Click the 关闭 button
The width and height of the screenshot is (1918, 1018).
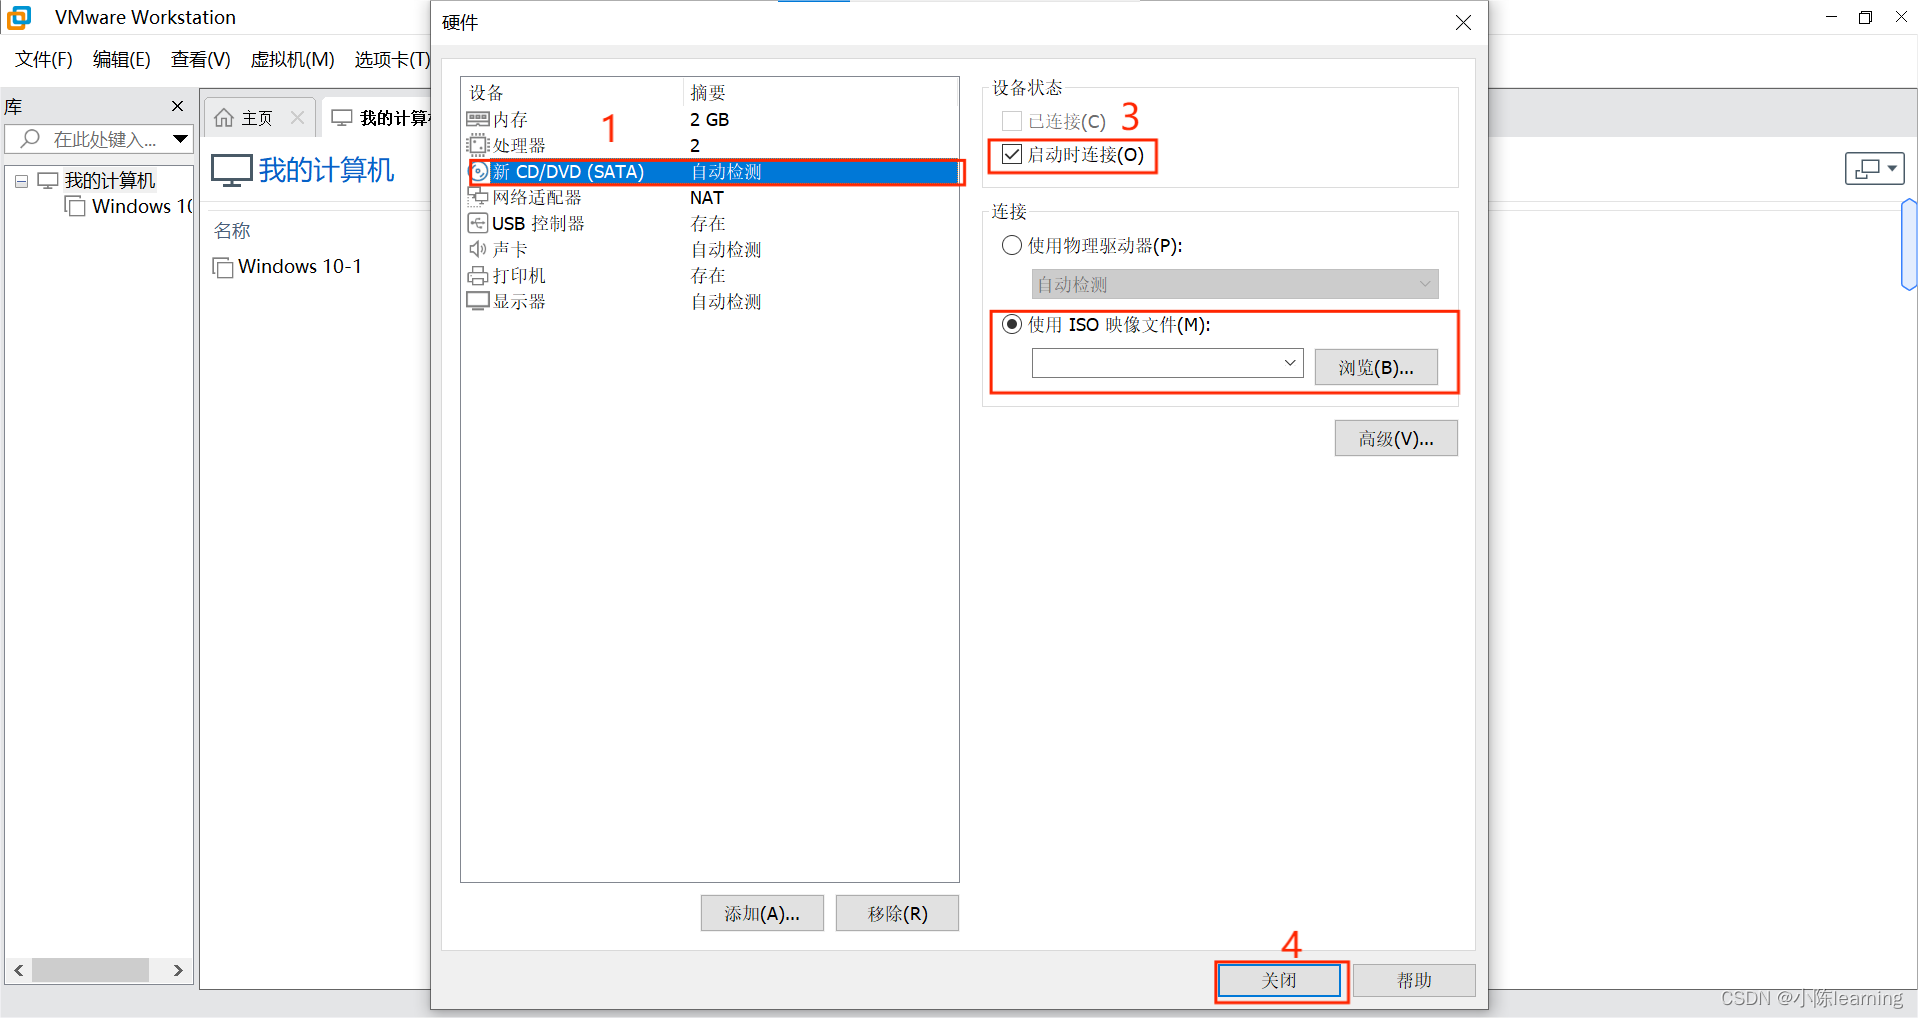pos(1279,980)
